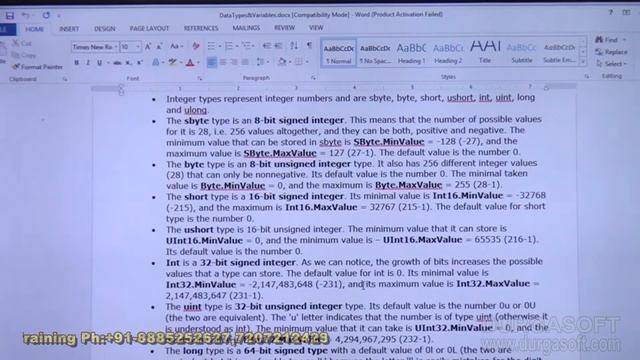Open the DESIGN ribbon tab
640x360 pixels.
tap(104, 29)
